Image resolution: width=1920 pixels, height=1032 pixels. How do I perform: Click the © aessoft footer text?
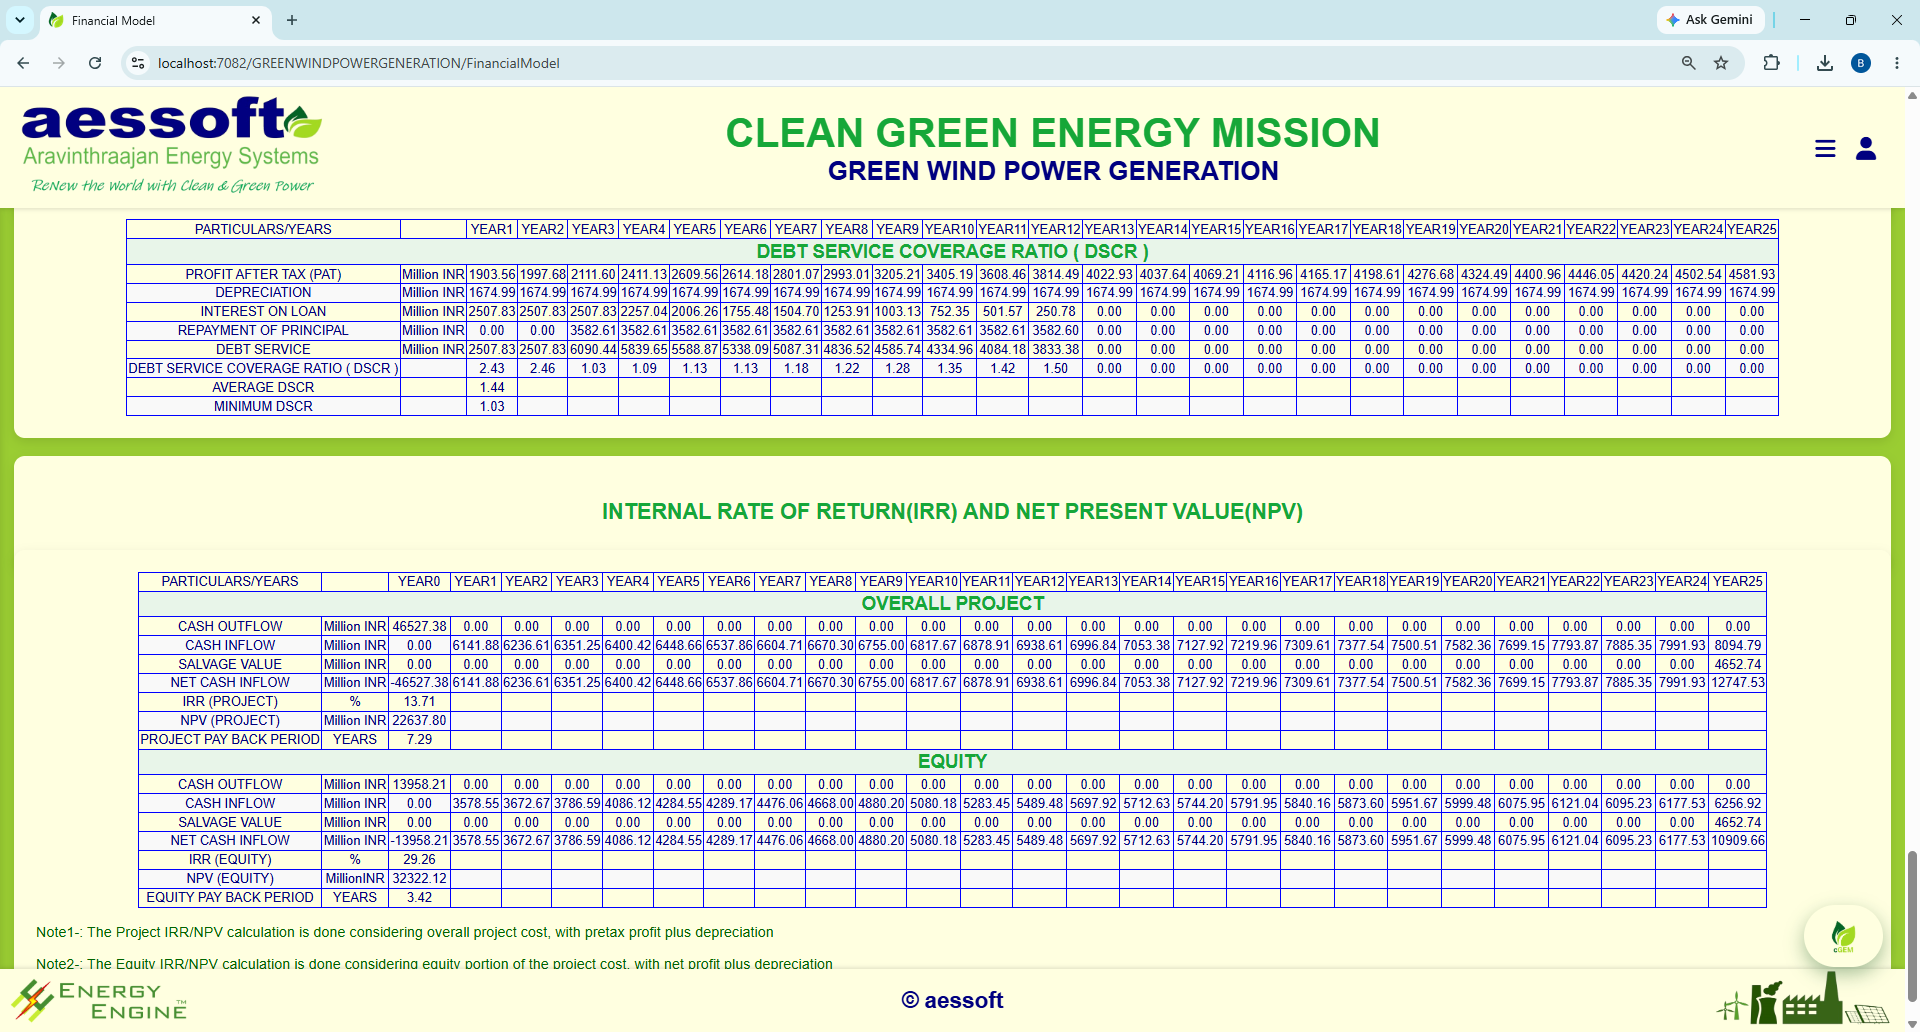click(952, 1000)
